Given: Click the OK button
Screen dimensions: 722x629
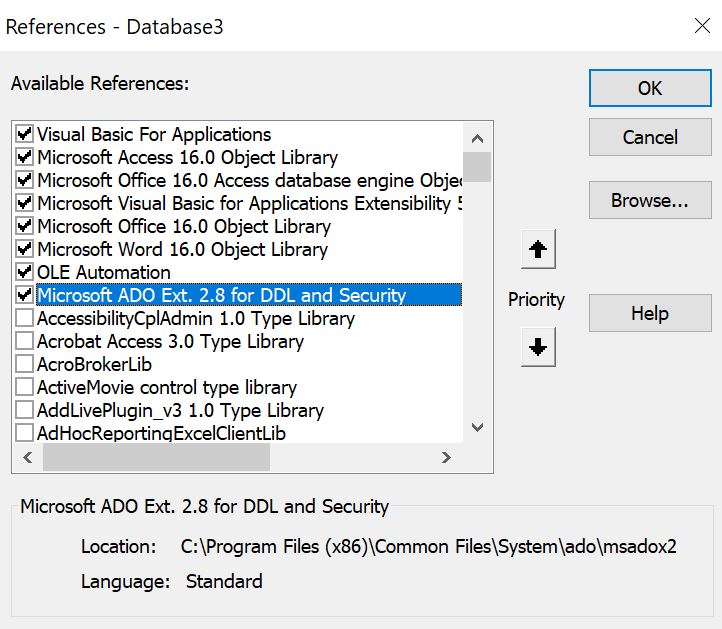Looking at the screenshot, I should [650, 88].
